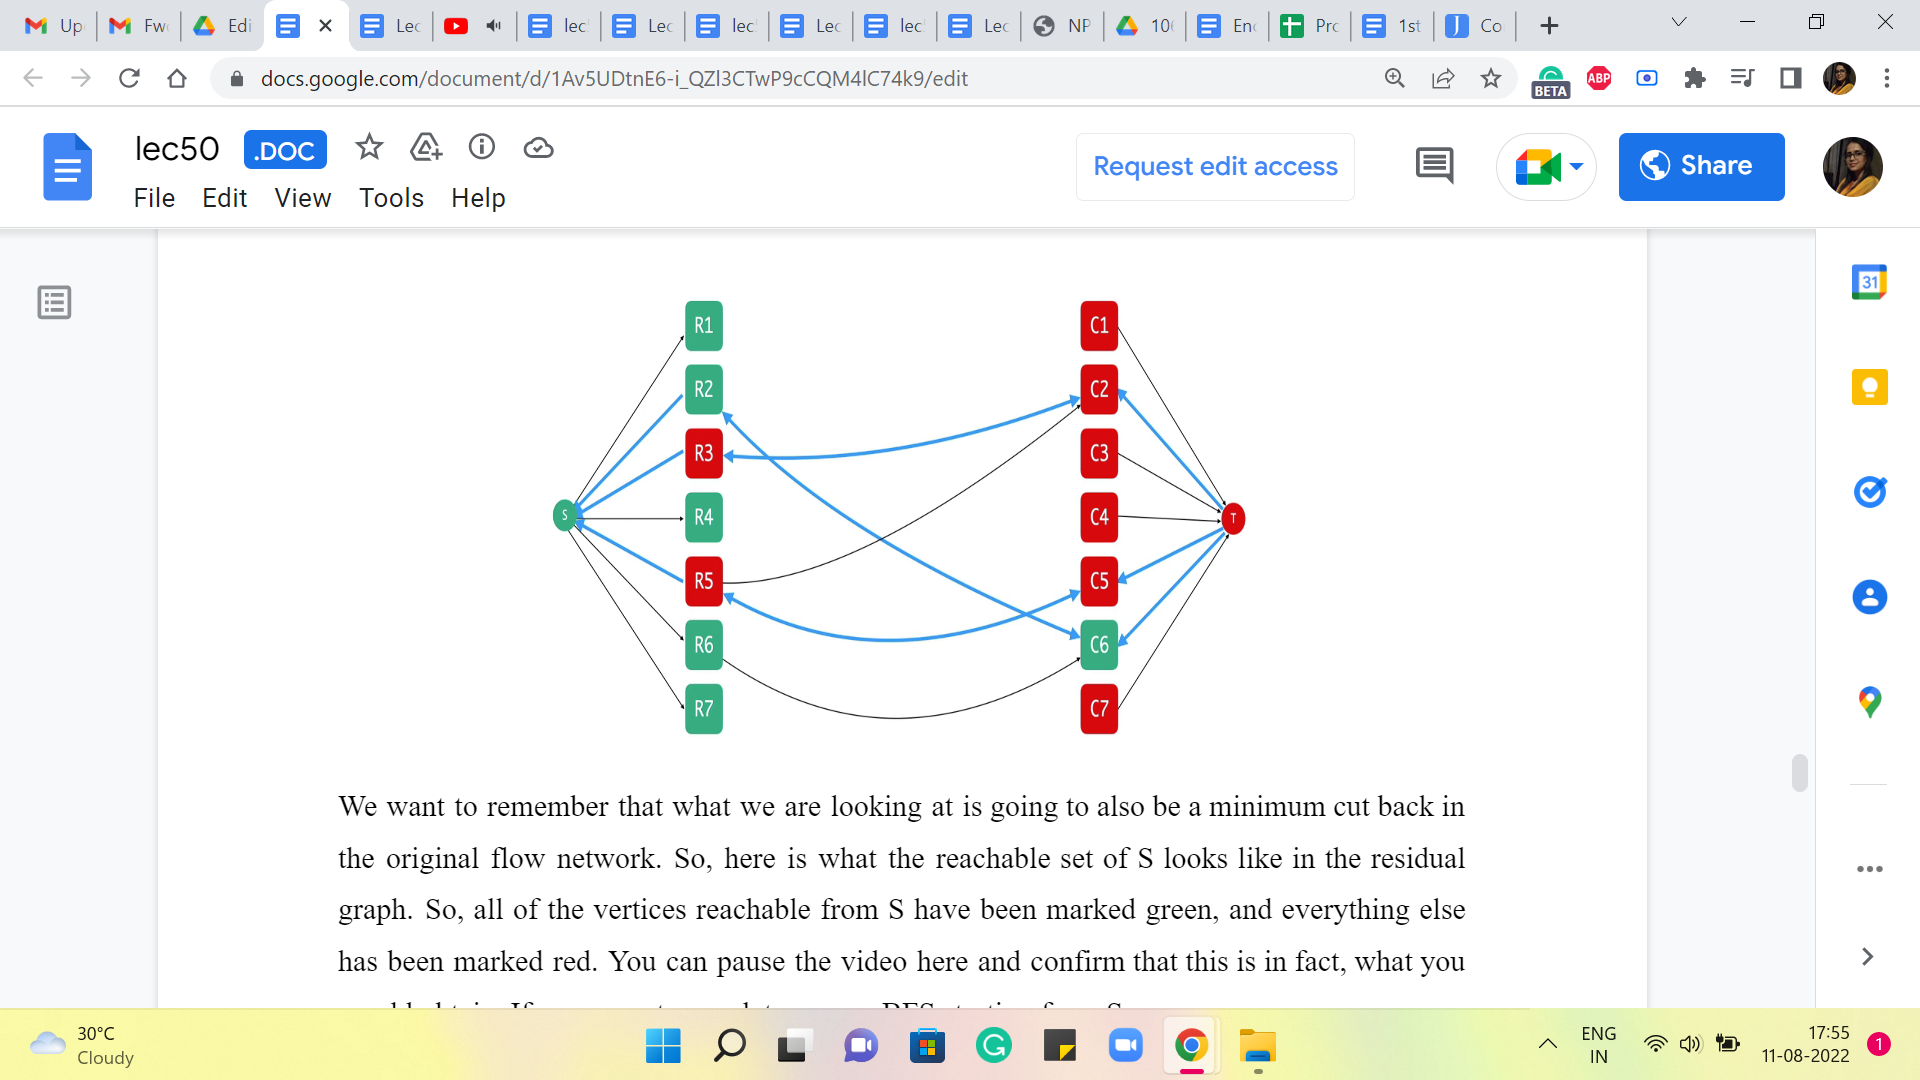Open the Tools menu
The height and width of the screenshot is (1080, 1920).
(391, 198)
